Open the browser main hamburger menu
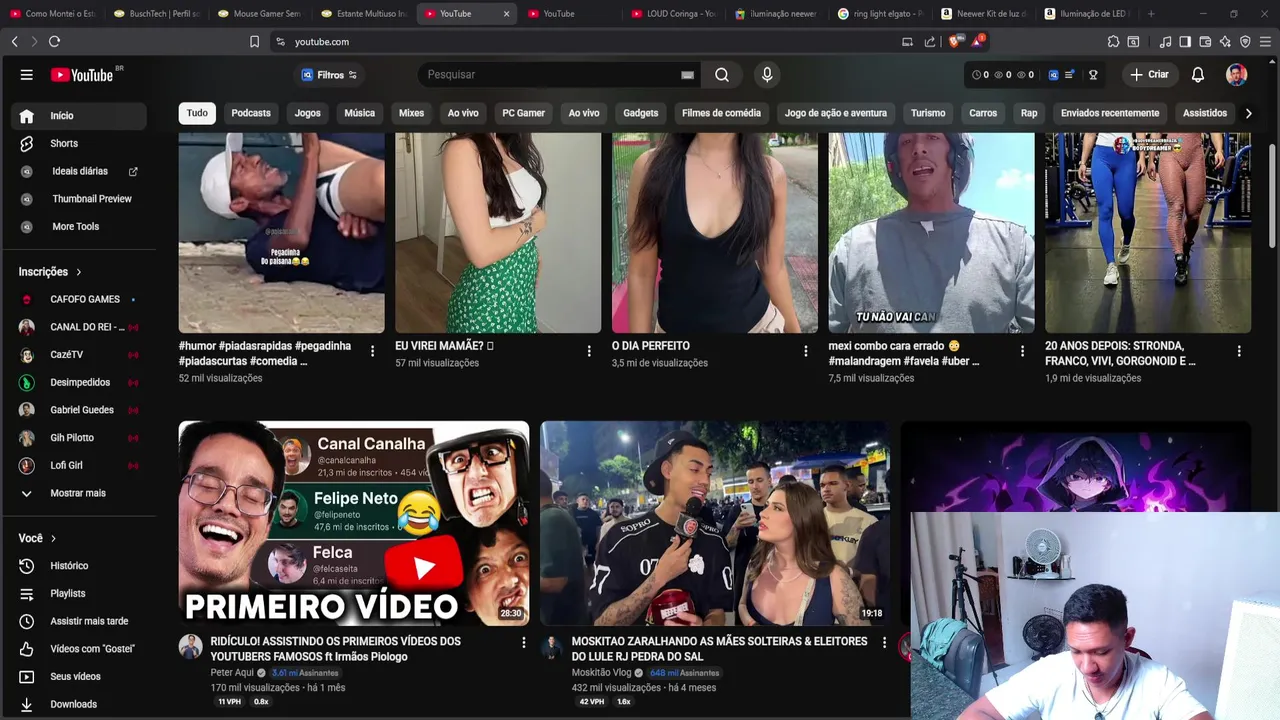This screenshot has width=1280, height=720. point(1265,42)
